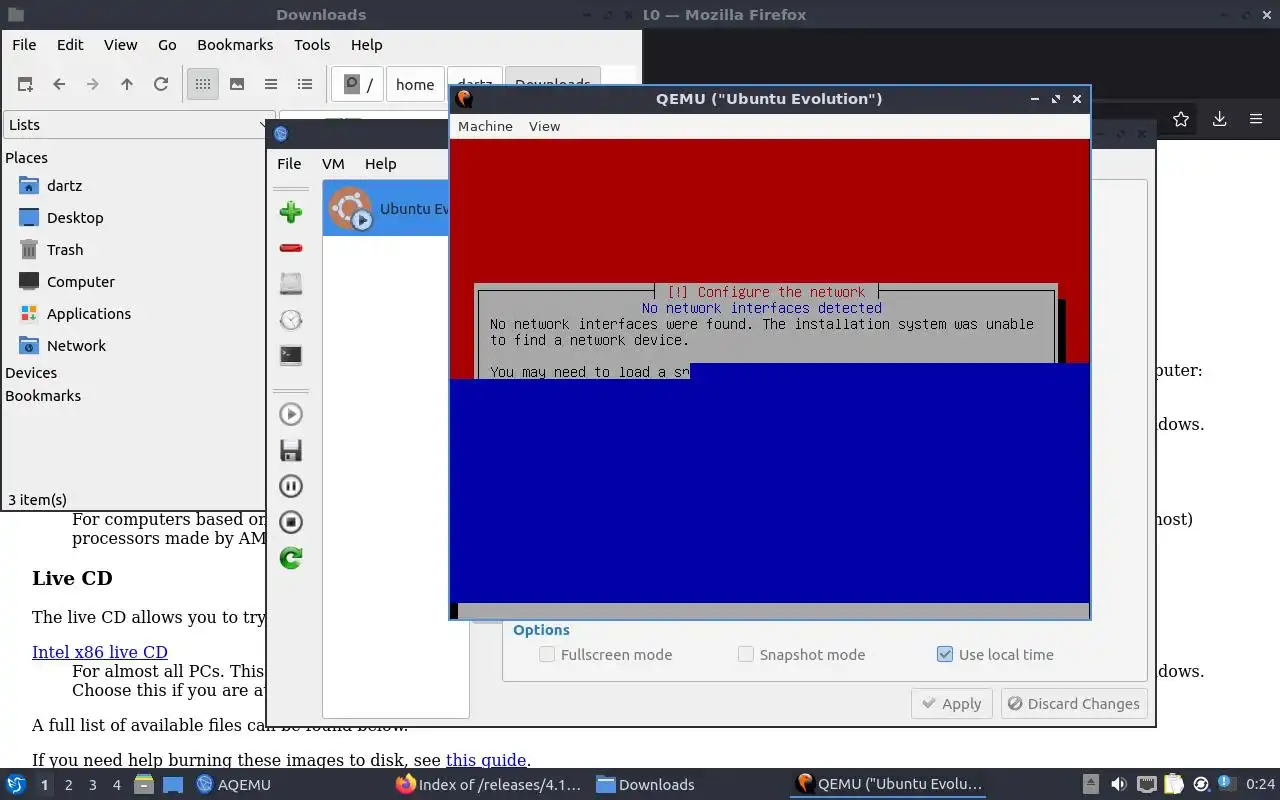The width and height of the screenshot is (1280, 800).
Task: Go back in the Downloads file manager
Action: pyautogui.click(x=59, y=84)
